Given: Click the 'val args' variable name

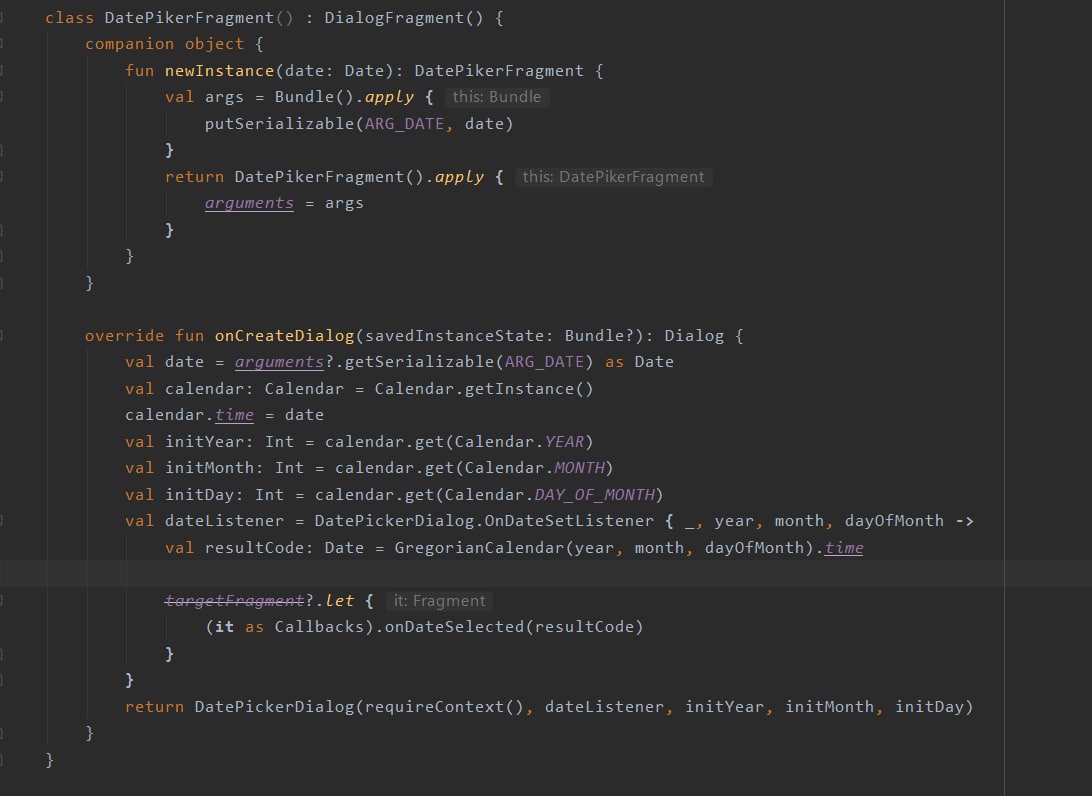Looking at the screenshot, I should click(224, 97).
